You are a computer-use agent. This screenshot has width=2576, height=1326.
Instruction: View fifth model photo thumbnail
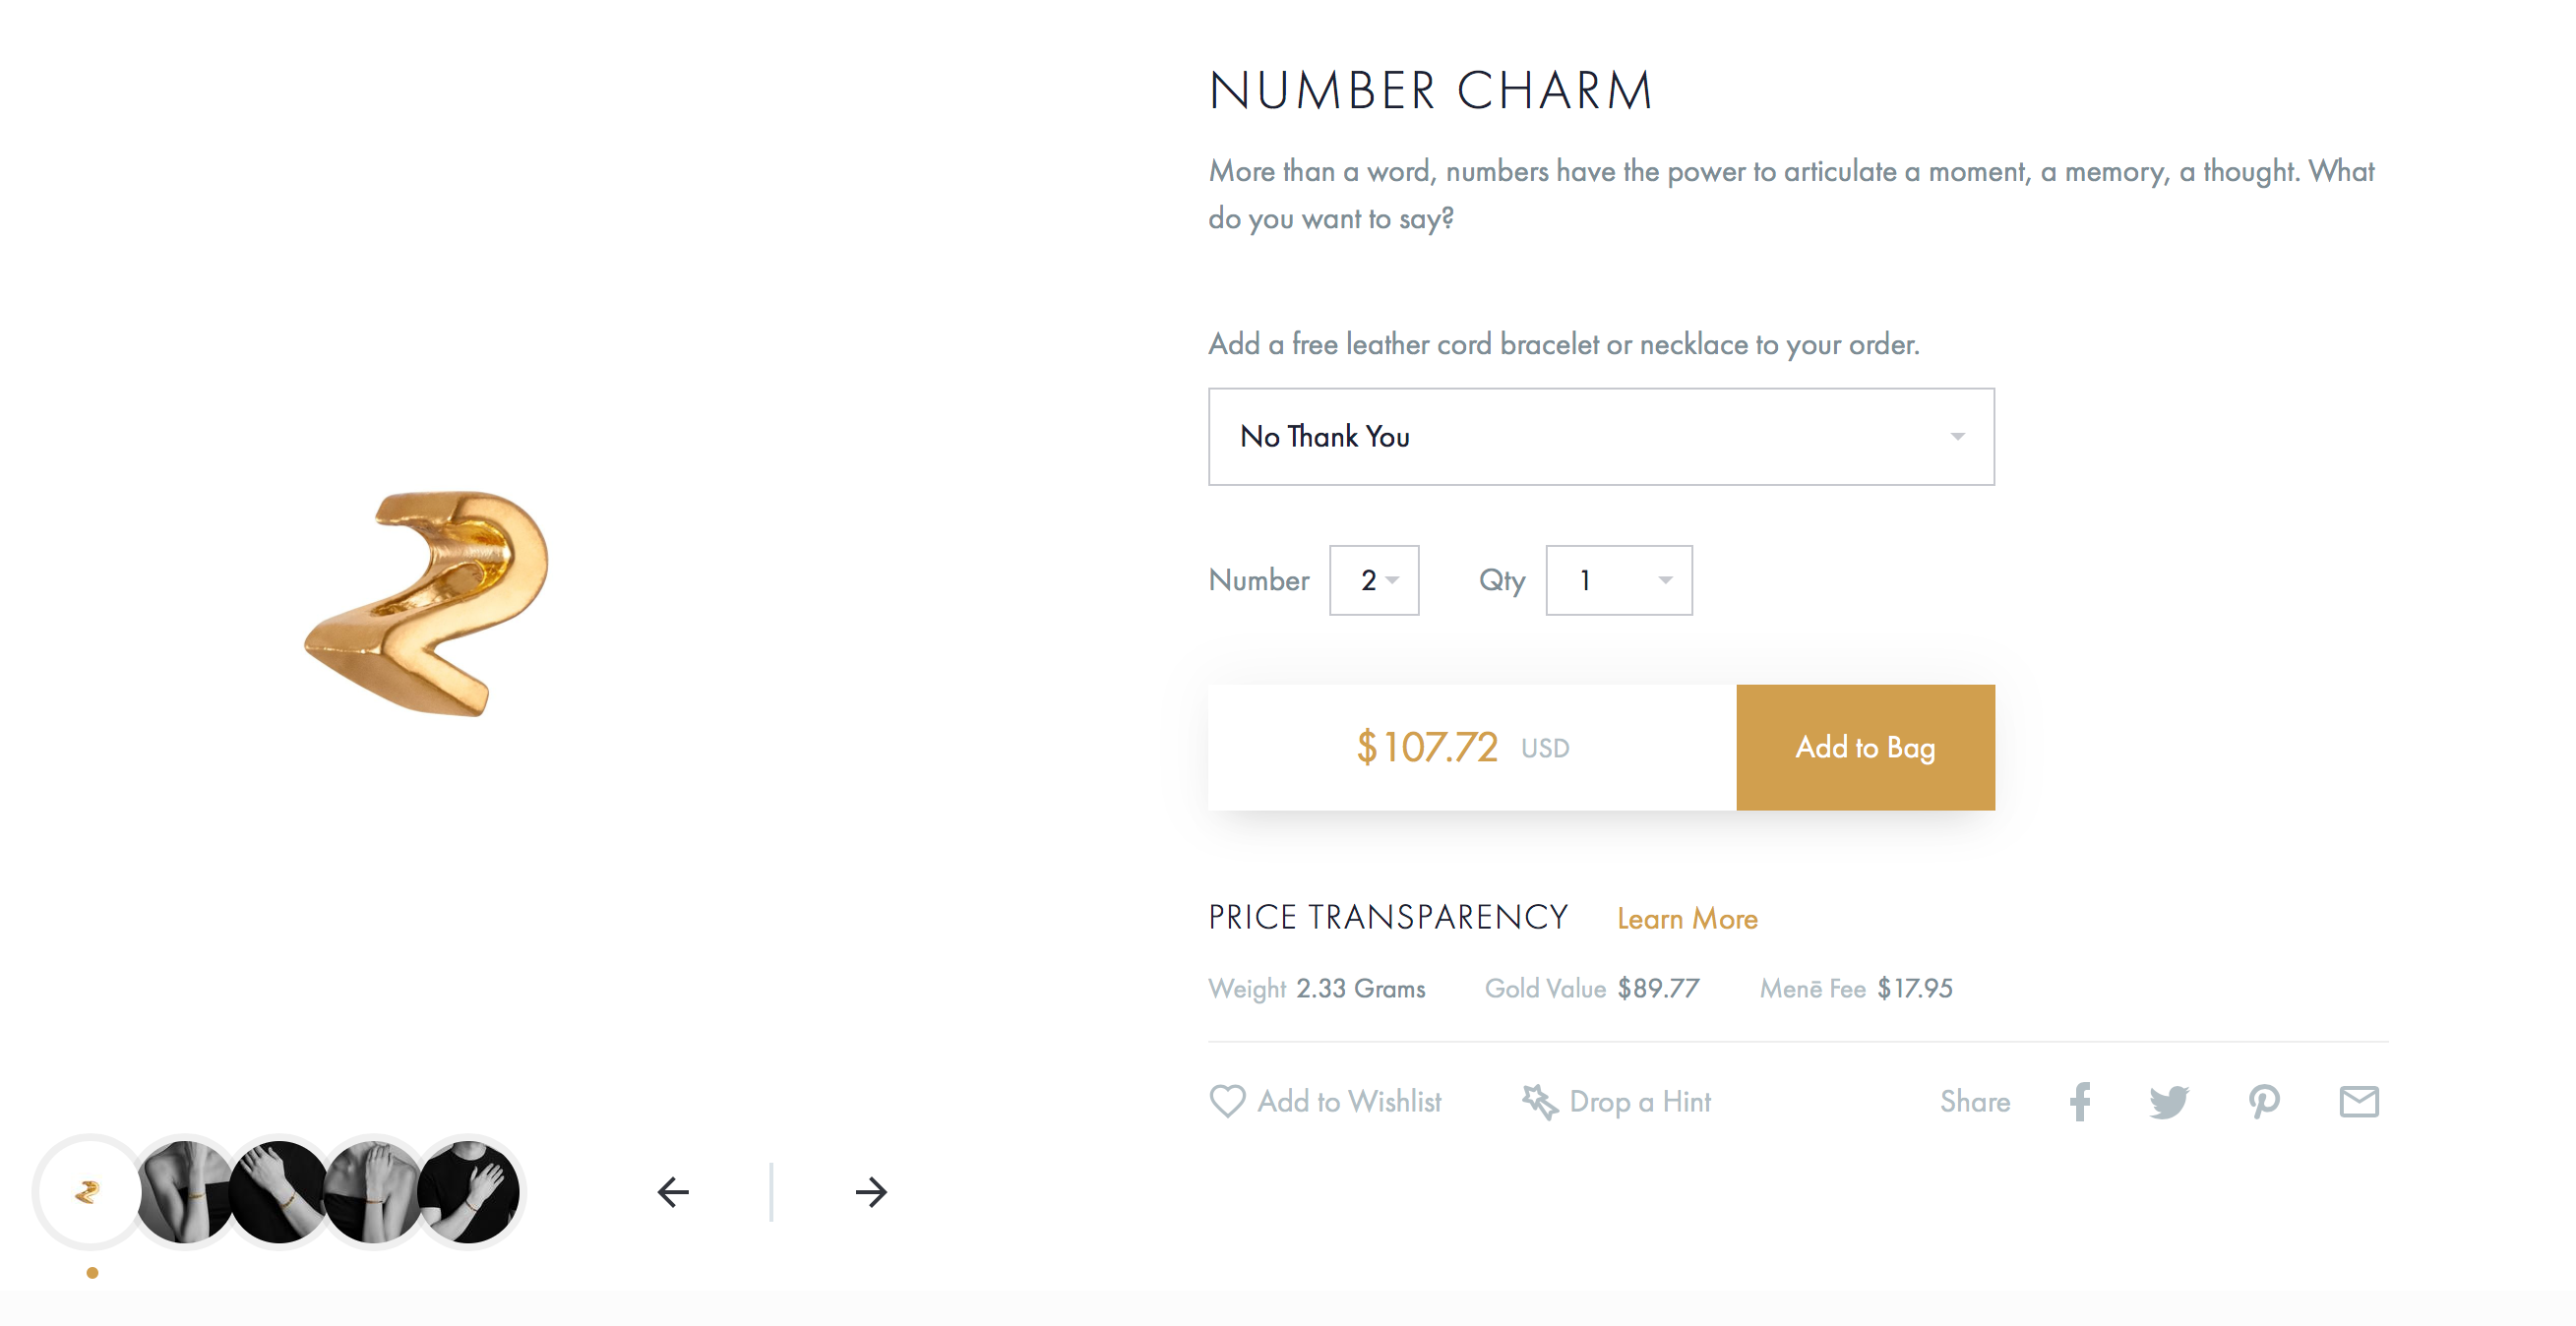pyautogui.click(x=467, y=1191)
